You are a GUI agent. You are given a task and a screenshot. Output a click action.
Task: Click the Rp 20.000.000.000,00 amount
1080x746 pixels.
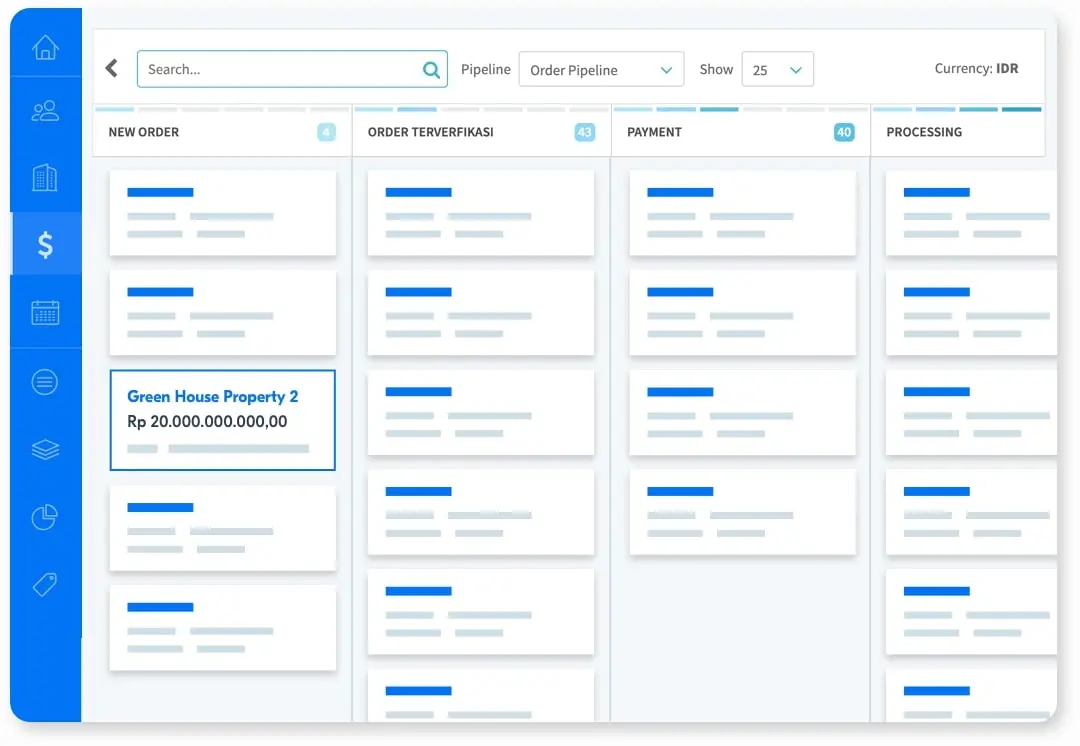[x=207, y=422]
